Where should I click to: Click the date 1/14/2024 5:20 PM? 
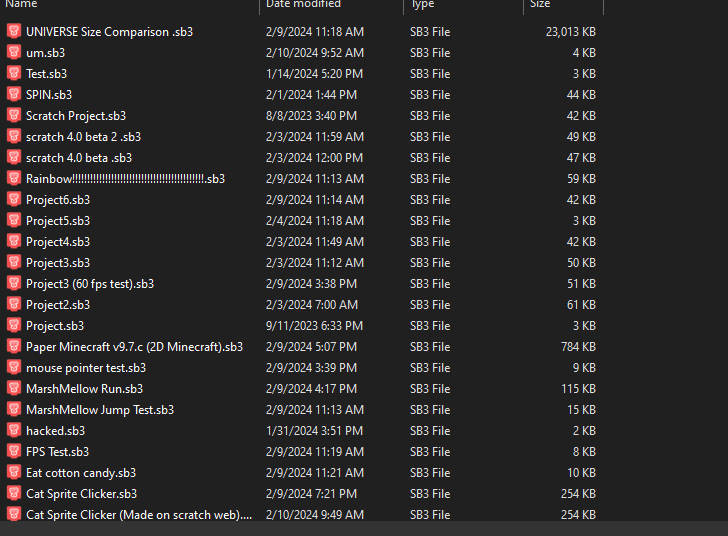pyautogui.click(x=314, y=73)
